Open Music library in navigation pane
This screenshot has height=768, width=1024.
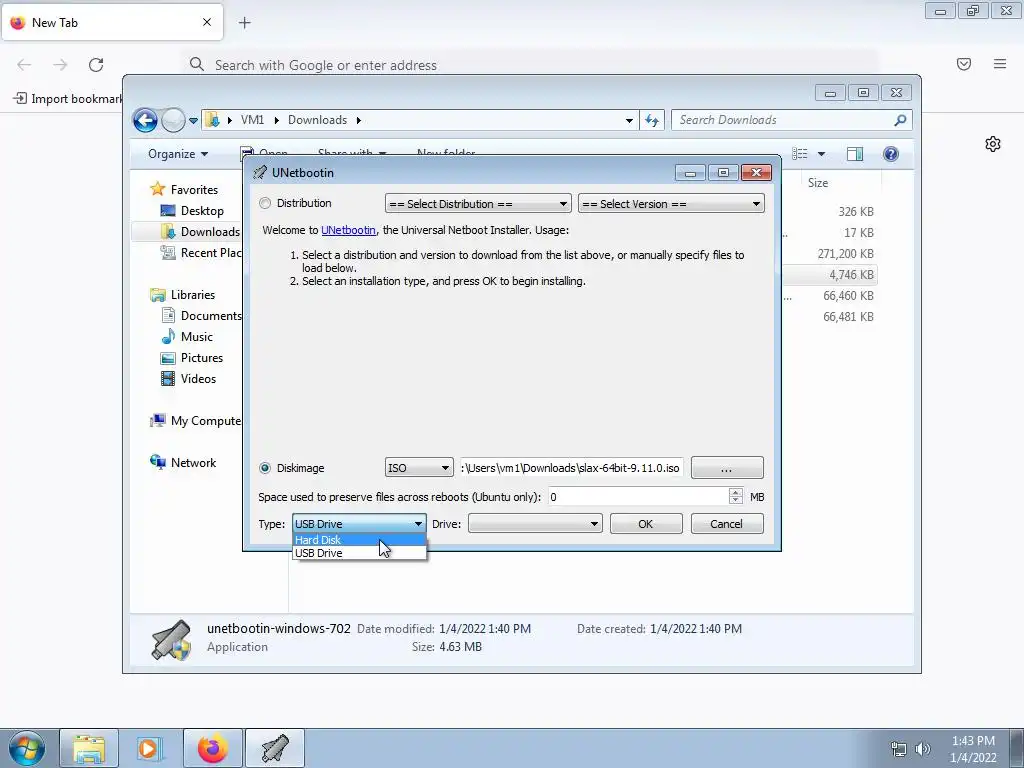point(196,337)
